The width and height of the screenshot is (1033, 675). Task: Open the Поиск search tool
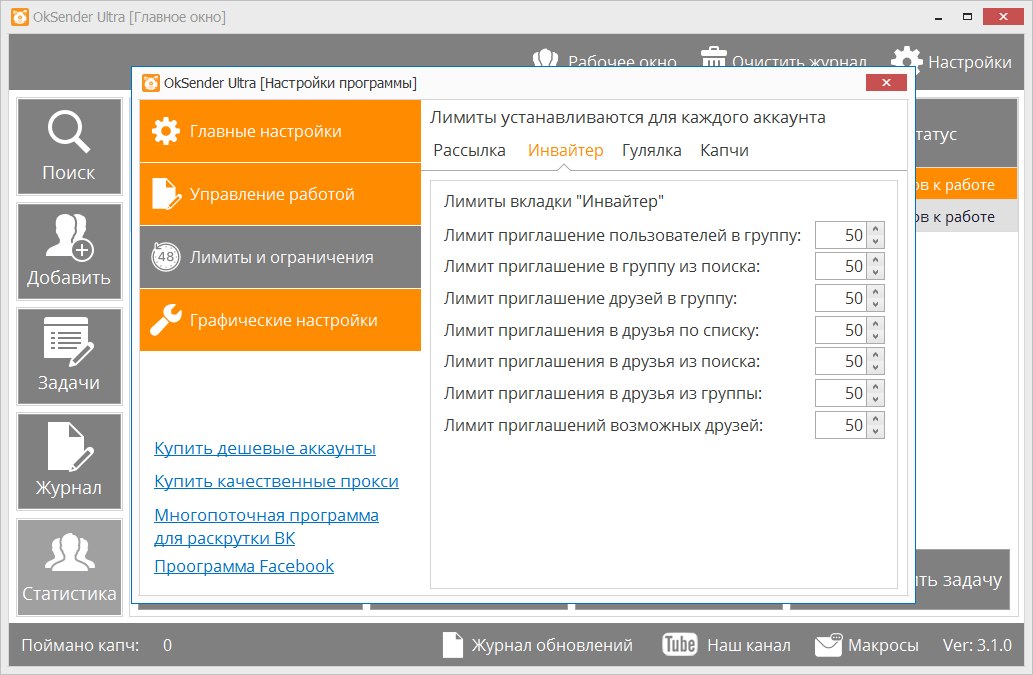68,146
